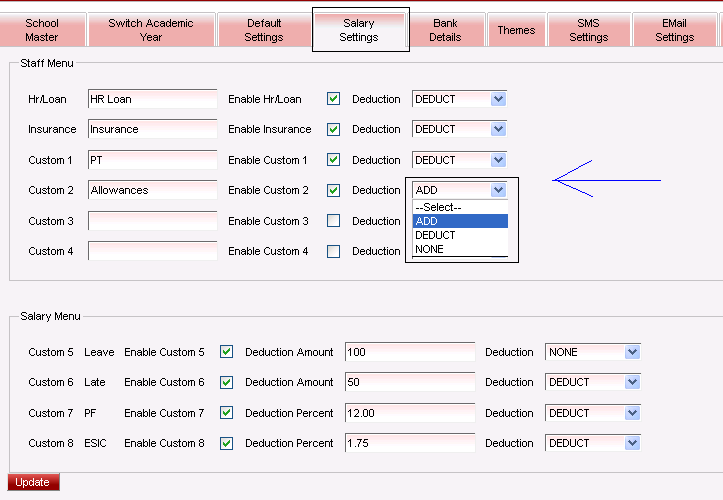Image resolution: width=723 pixels, height=500 pixels.
Task: Select the PF deduction percent field
Action: click(x=409, y=413)
